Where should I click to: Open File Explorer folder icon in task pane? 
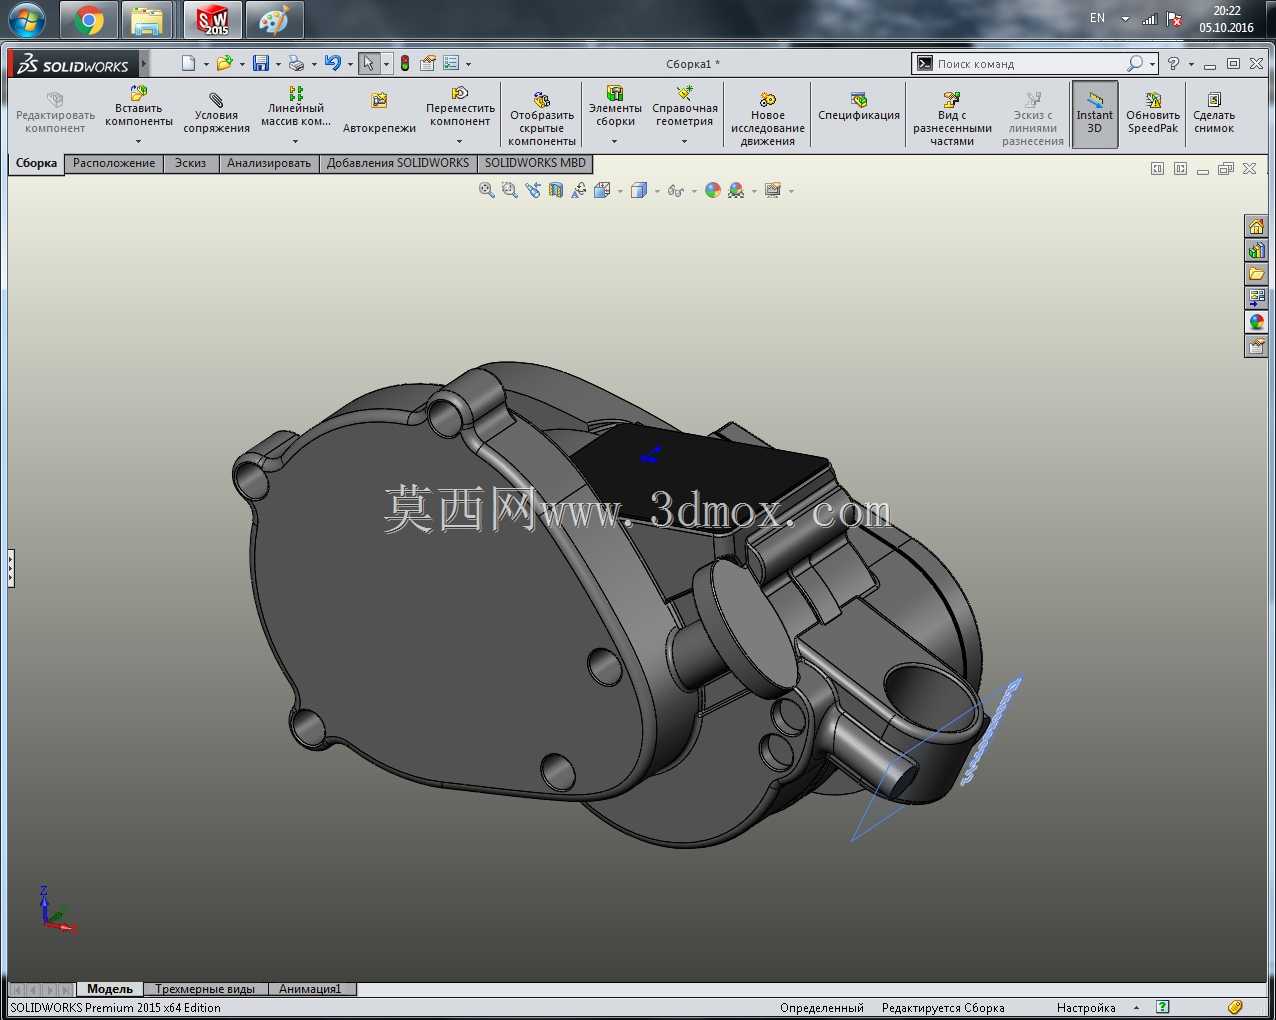[x=1257, y=274]
